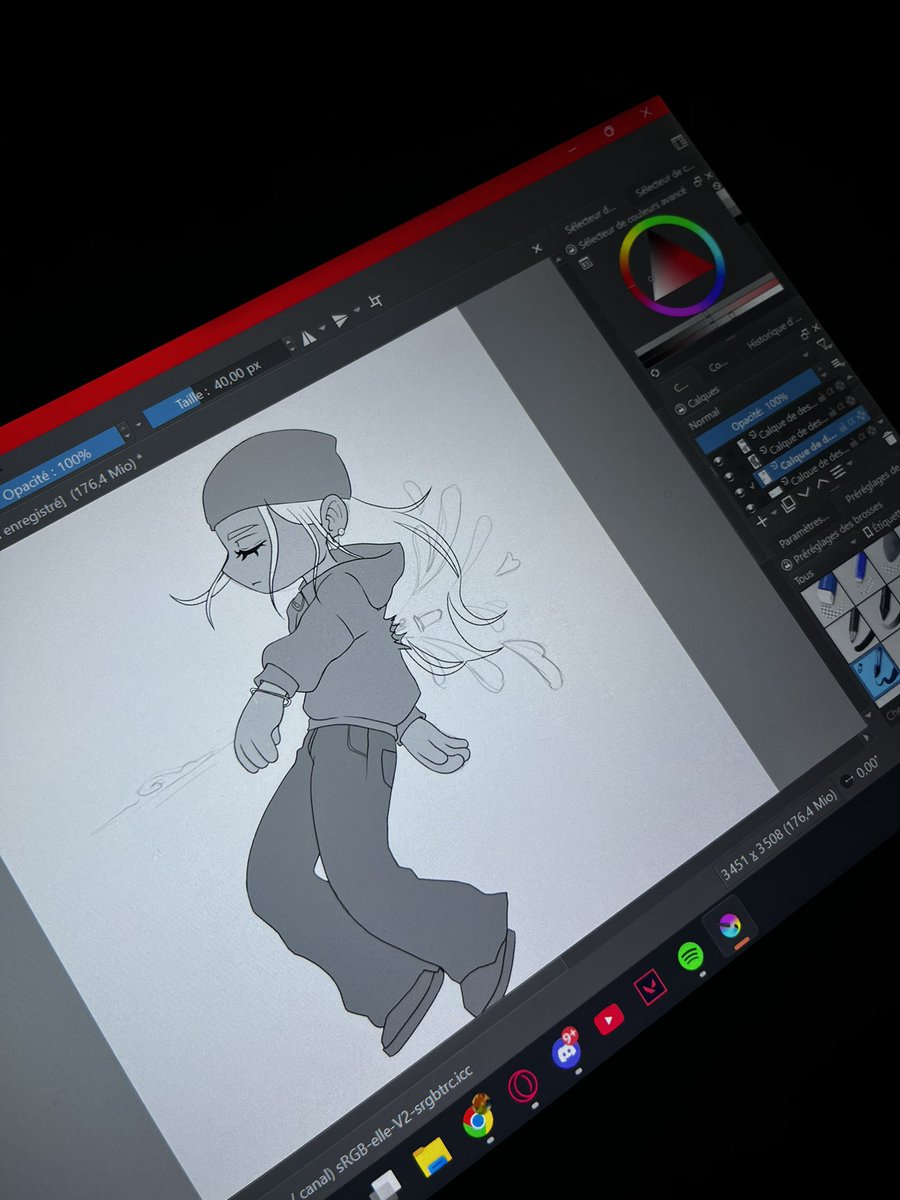900x1200 pixels.
Task: Open the horizontal mirror options dropdown arrow
Action: tap(322, 328)
